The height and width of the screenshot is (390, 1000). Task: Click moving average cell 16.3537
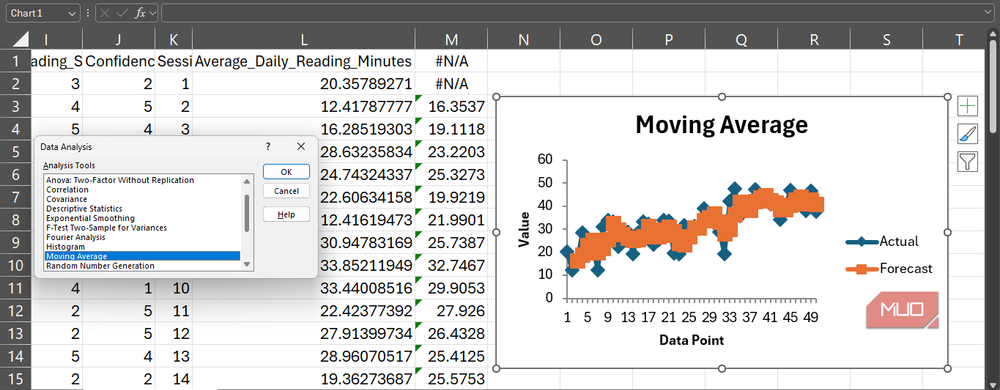[452, 106]
